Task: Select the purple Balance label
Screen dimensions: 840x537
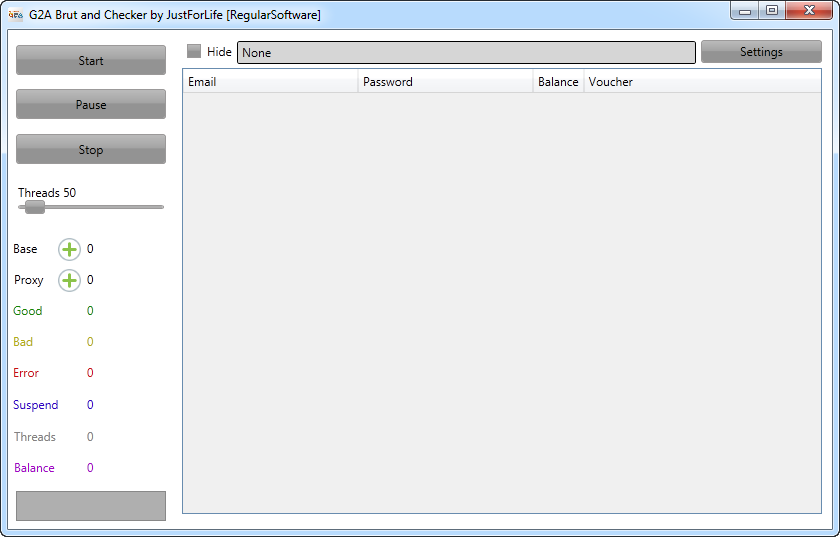Action: 34,468
